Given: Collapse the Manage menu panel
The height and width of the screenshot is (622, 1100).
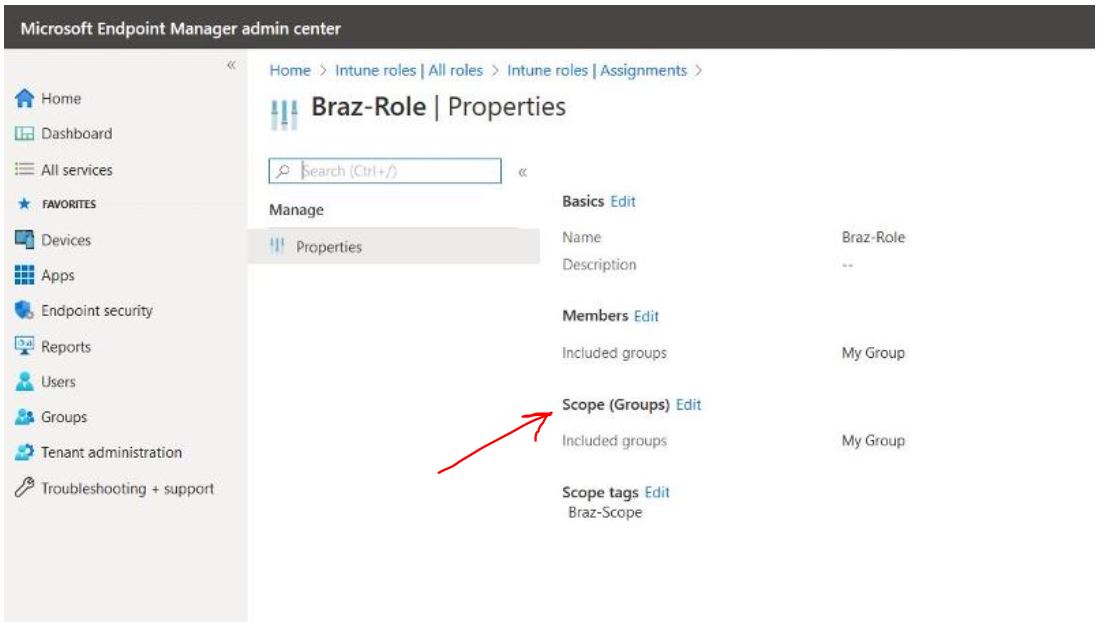Looking at the screenshot, I should click(x=522, y=172).
